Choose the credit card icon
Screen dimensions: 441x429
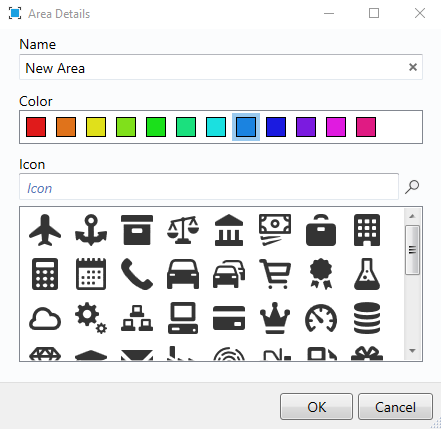(229, 318)
